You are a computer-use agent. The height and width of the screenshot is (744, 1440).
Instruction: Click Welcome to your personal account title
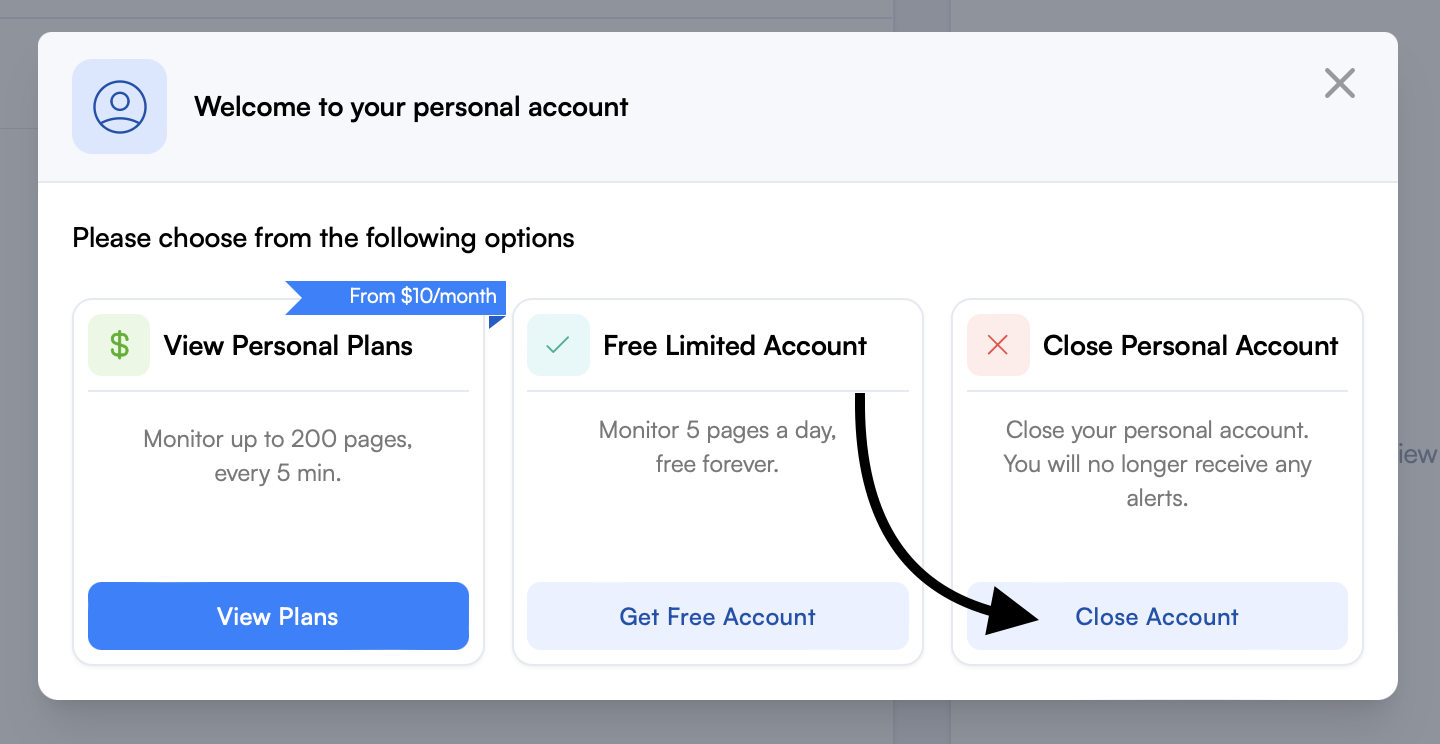pos(411,107)
